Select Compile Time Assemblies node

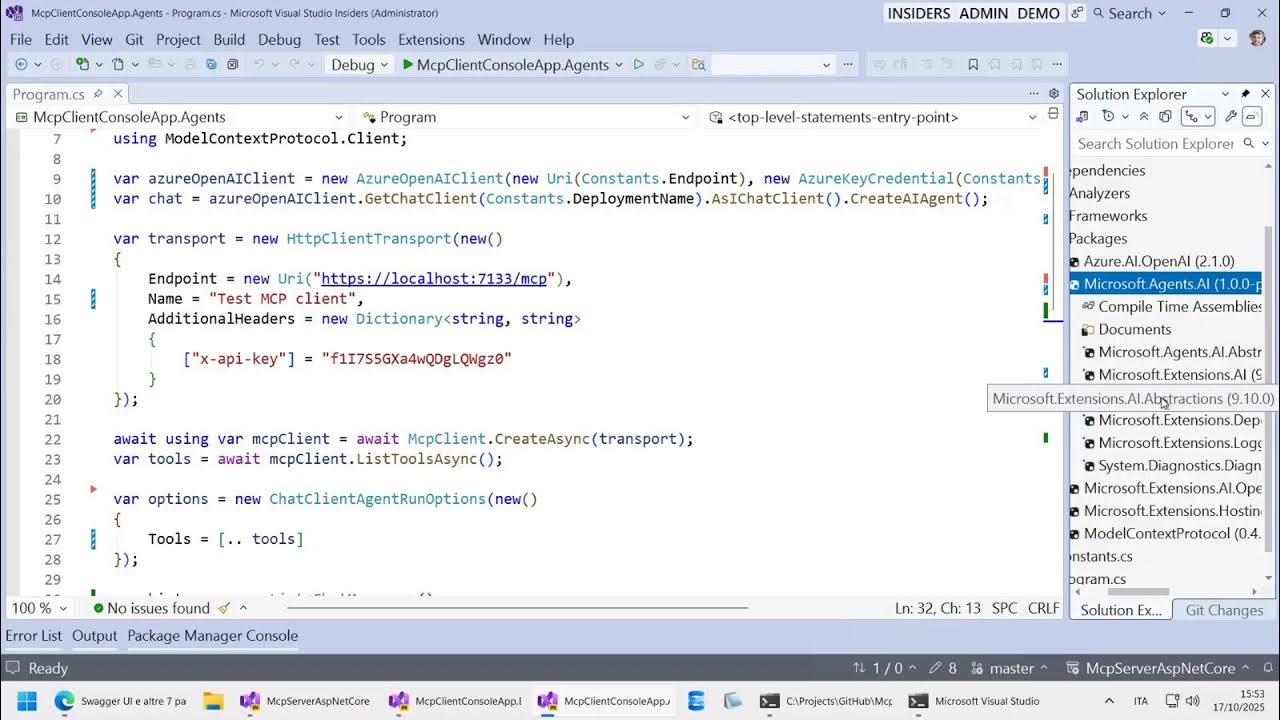pyautogui.click(x=1172, y=307)
